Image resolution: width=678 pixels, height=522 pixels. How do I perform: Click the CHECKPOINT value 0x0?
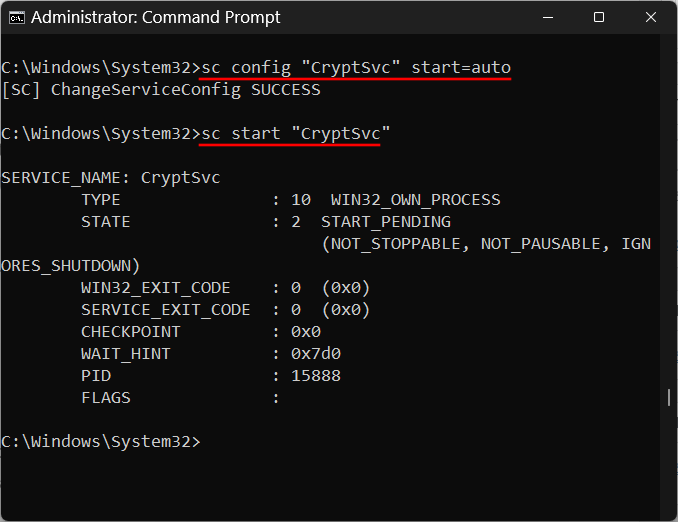tap(305, 331)
